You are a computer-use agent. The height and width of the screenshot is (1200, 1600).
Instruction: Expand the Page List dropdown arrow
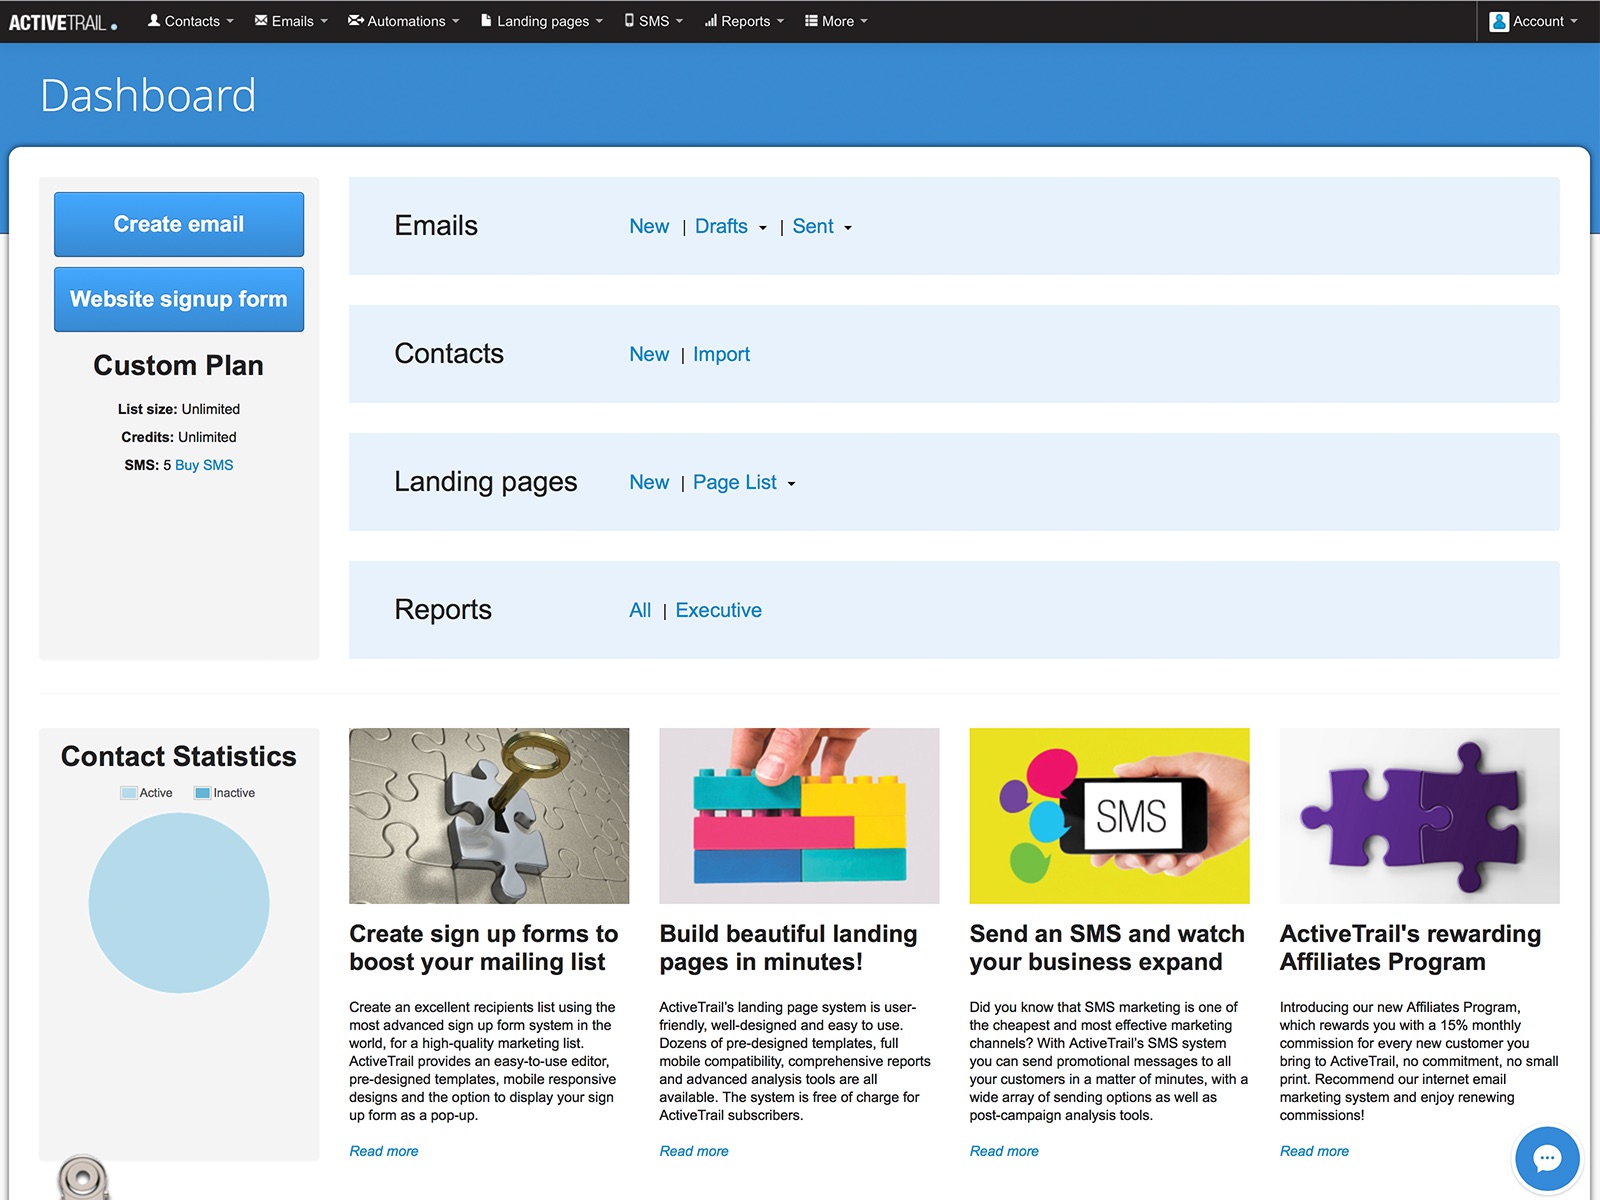[791, 484]
